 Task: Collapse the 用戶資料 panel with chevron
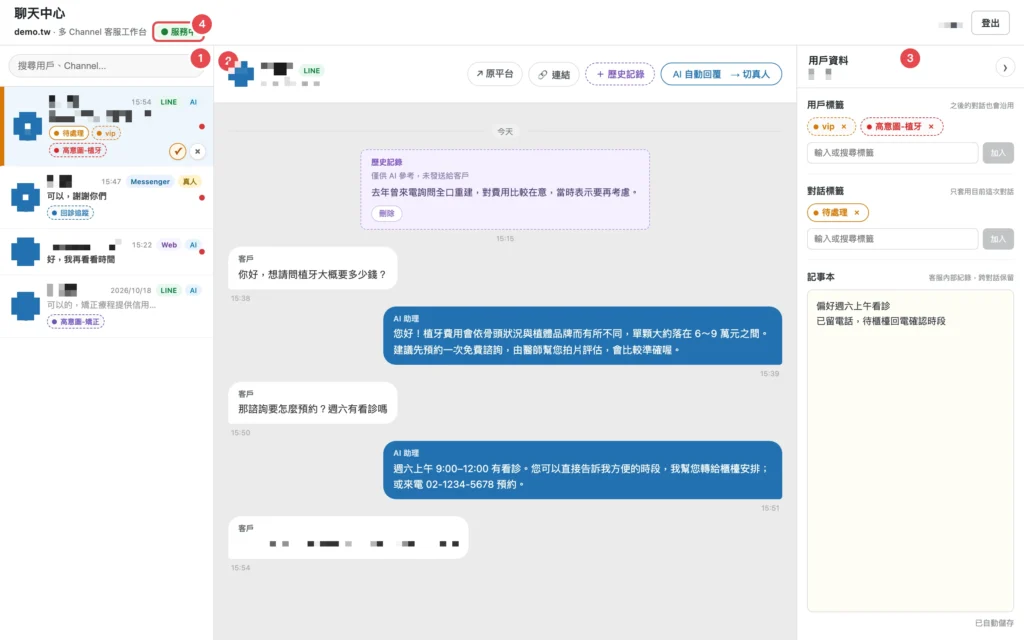[x=1004, y=67]
